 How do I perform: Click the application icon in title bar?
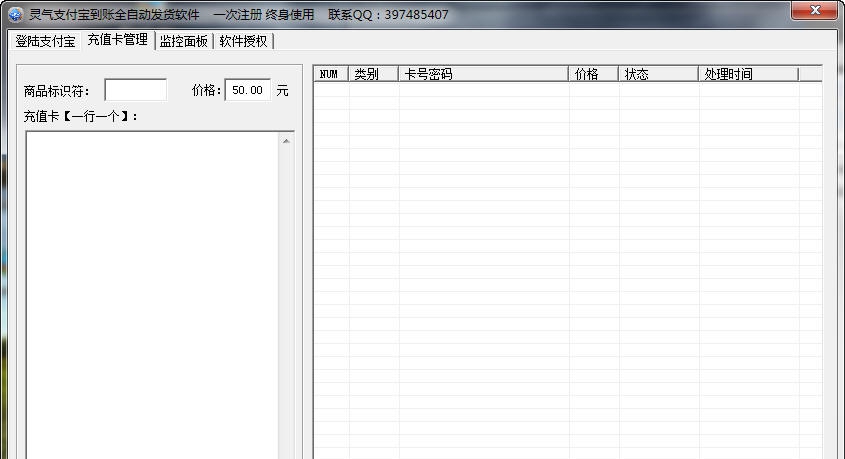(x=15, y=15)
